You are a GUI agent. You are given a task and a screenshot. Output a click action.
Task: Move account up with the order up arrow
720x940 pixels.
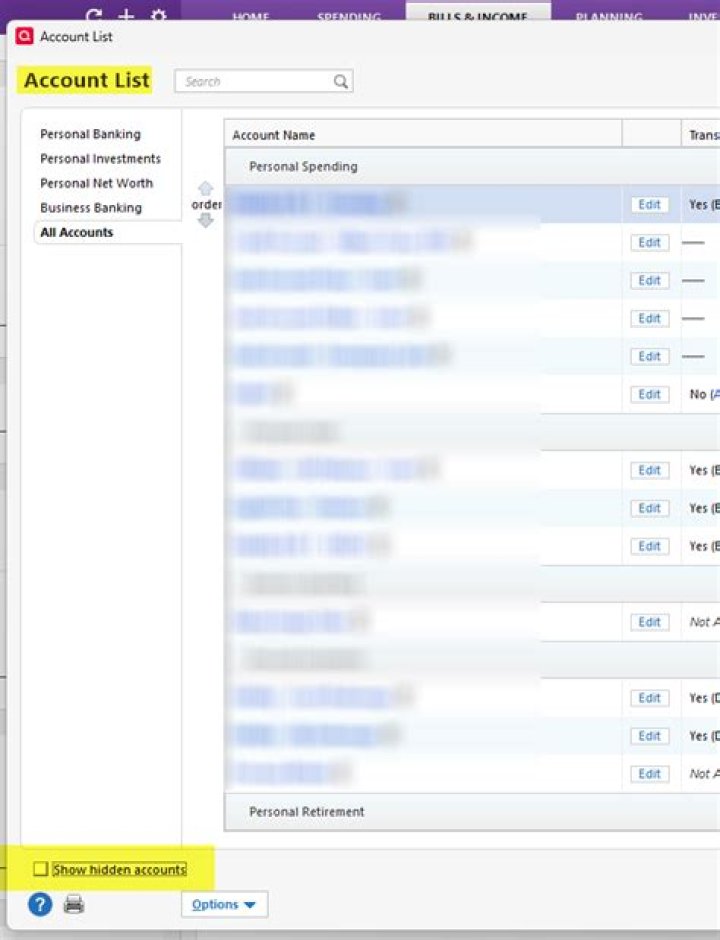(206, 188)
